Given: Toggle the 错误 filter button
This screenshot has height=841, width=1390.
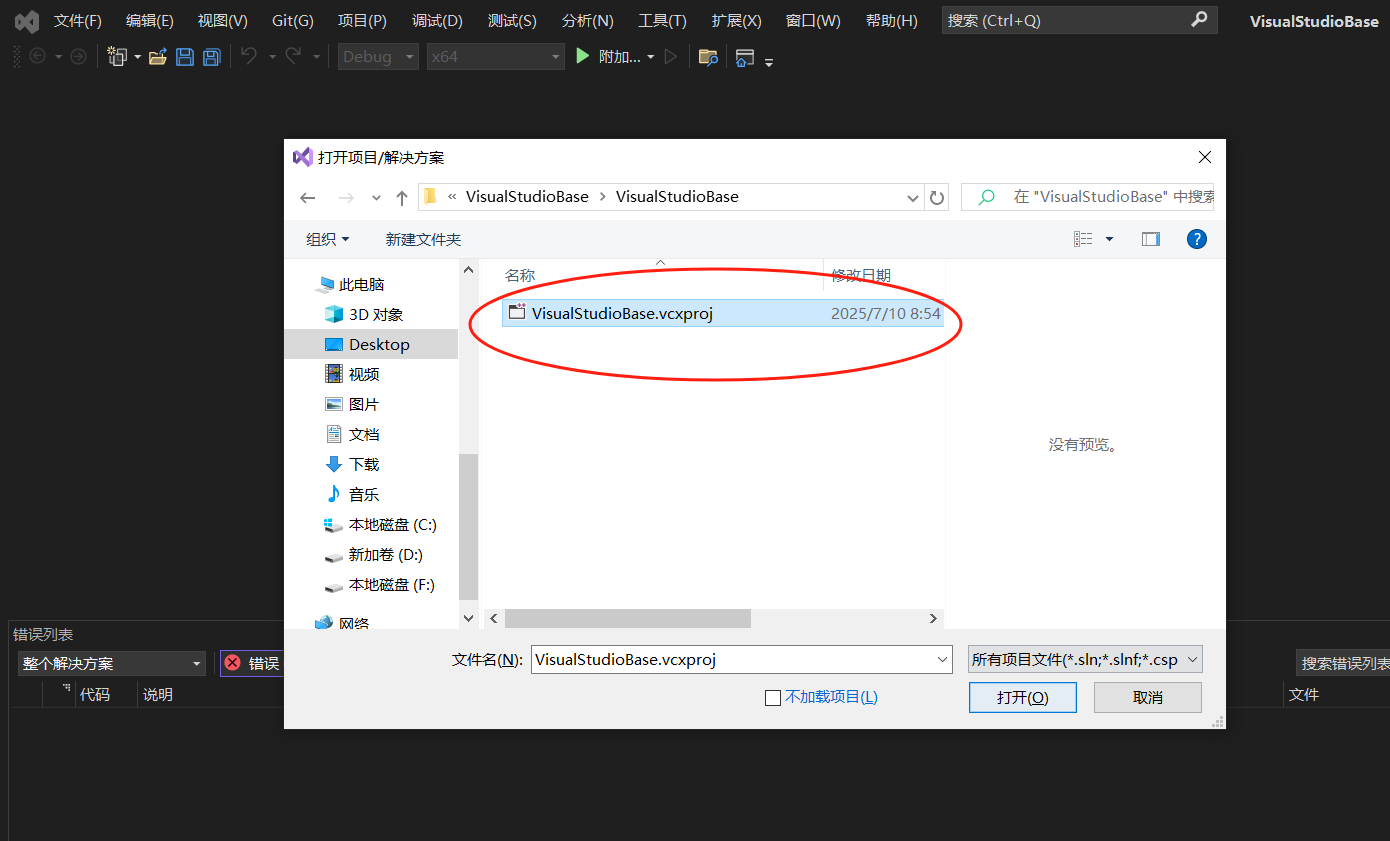Looking at the screenshot, I should 252,663.
